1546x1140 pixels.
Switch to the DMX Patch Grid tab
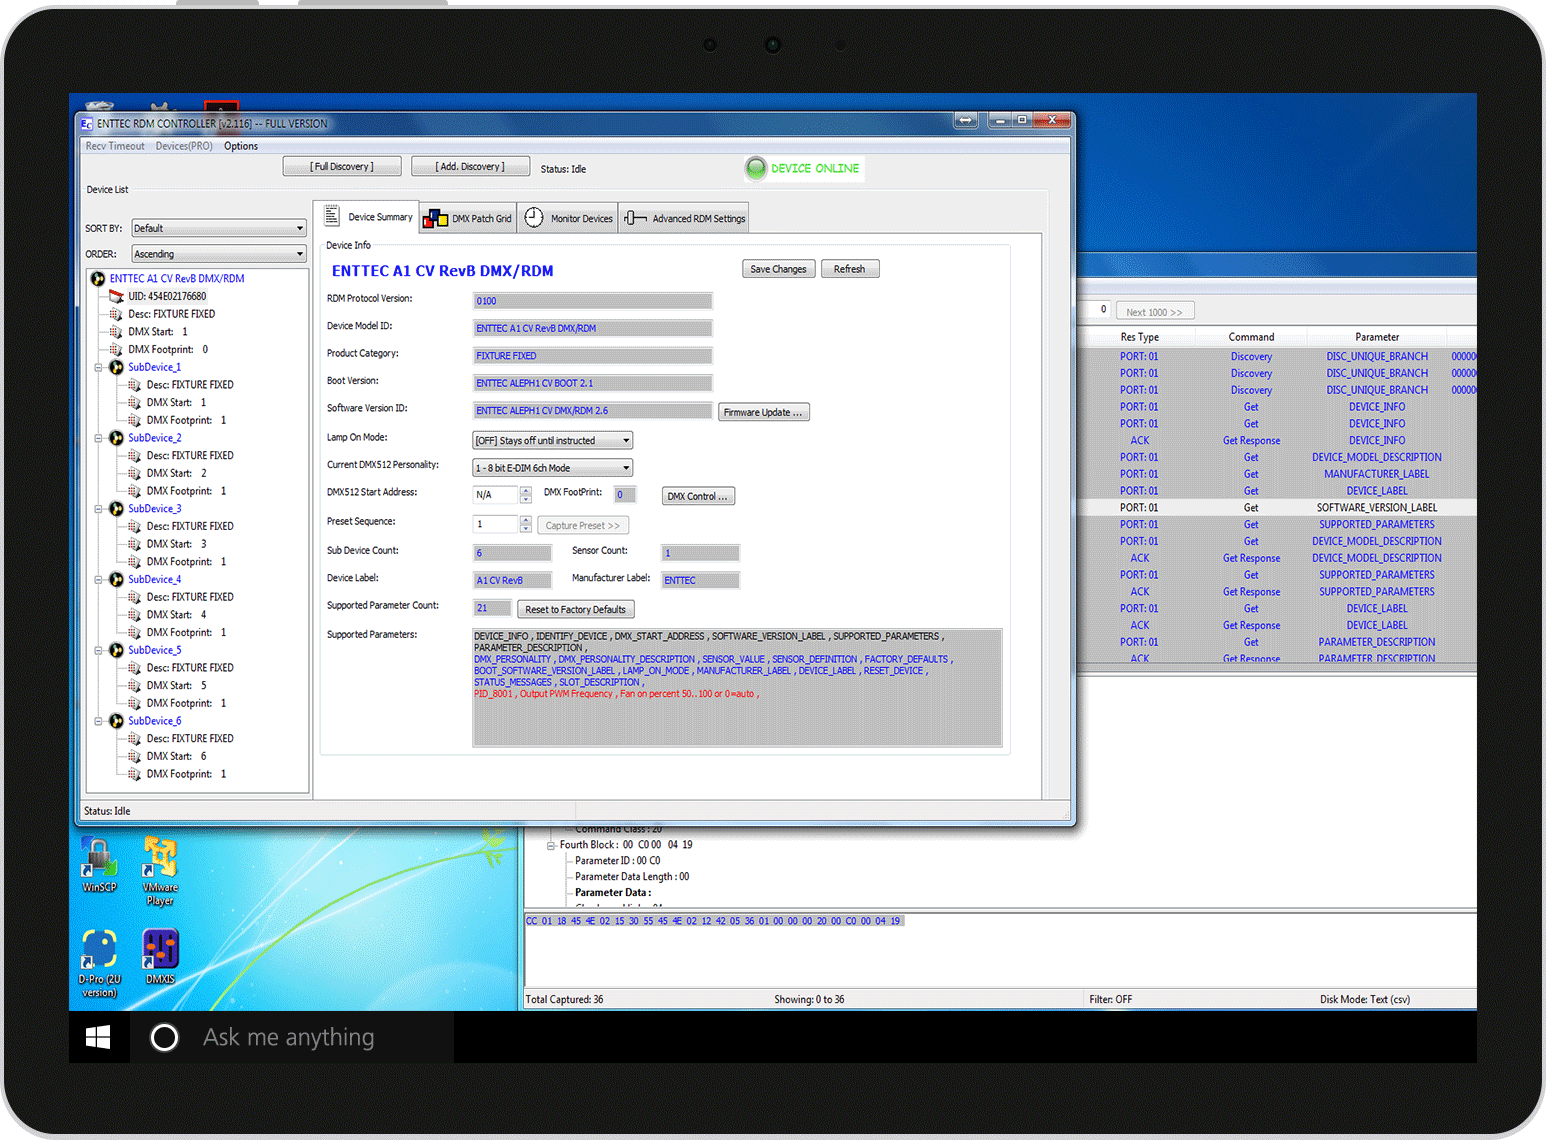[468, 218]
